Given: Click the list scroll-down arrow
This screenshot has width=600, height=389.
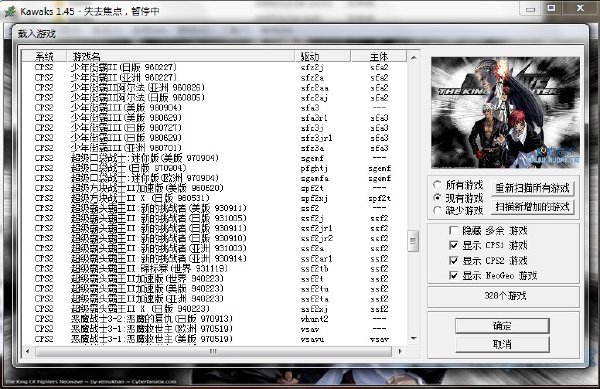Looking at the screenshot, I should [x=413, y=338].
